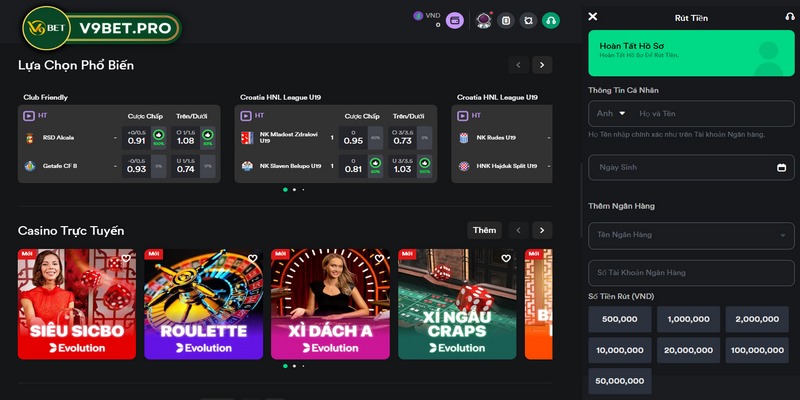Click the Số Tài Khoản Ngân Hàng input field
This screenshot has width=800, height=400.
point(691,272)
